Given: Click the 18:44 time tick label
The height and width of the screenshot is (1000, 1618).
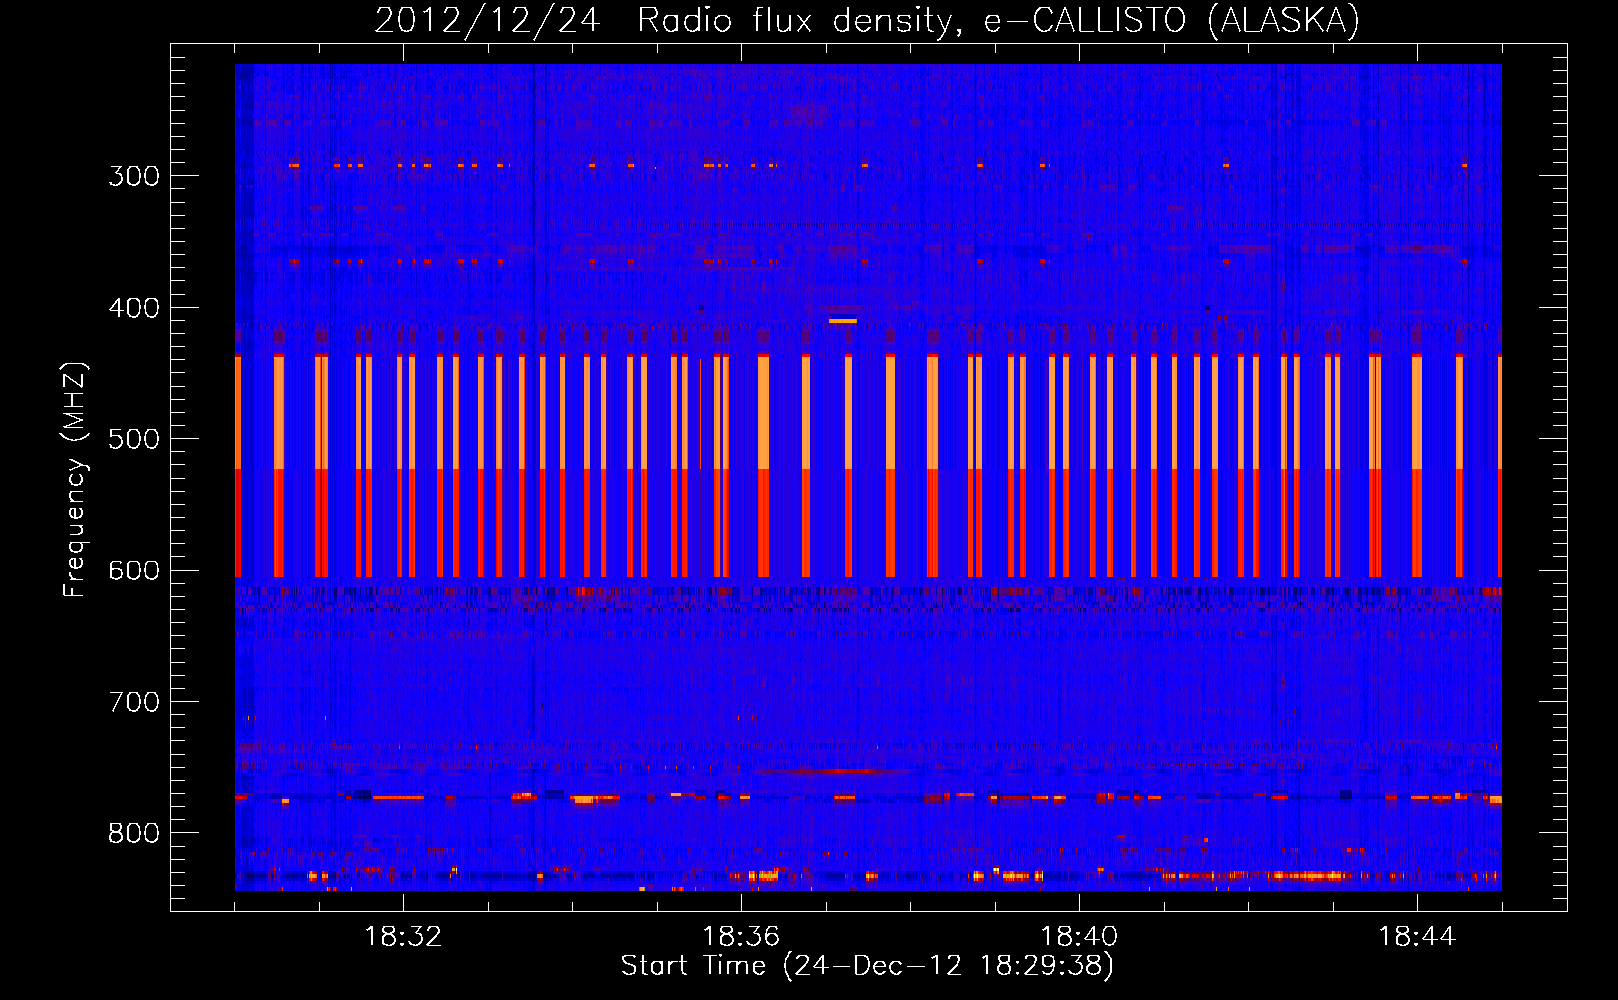Looking at the screenshot, I should [x=1417, y=937].
